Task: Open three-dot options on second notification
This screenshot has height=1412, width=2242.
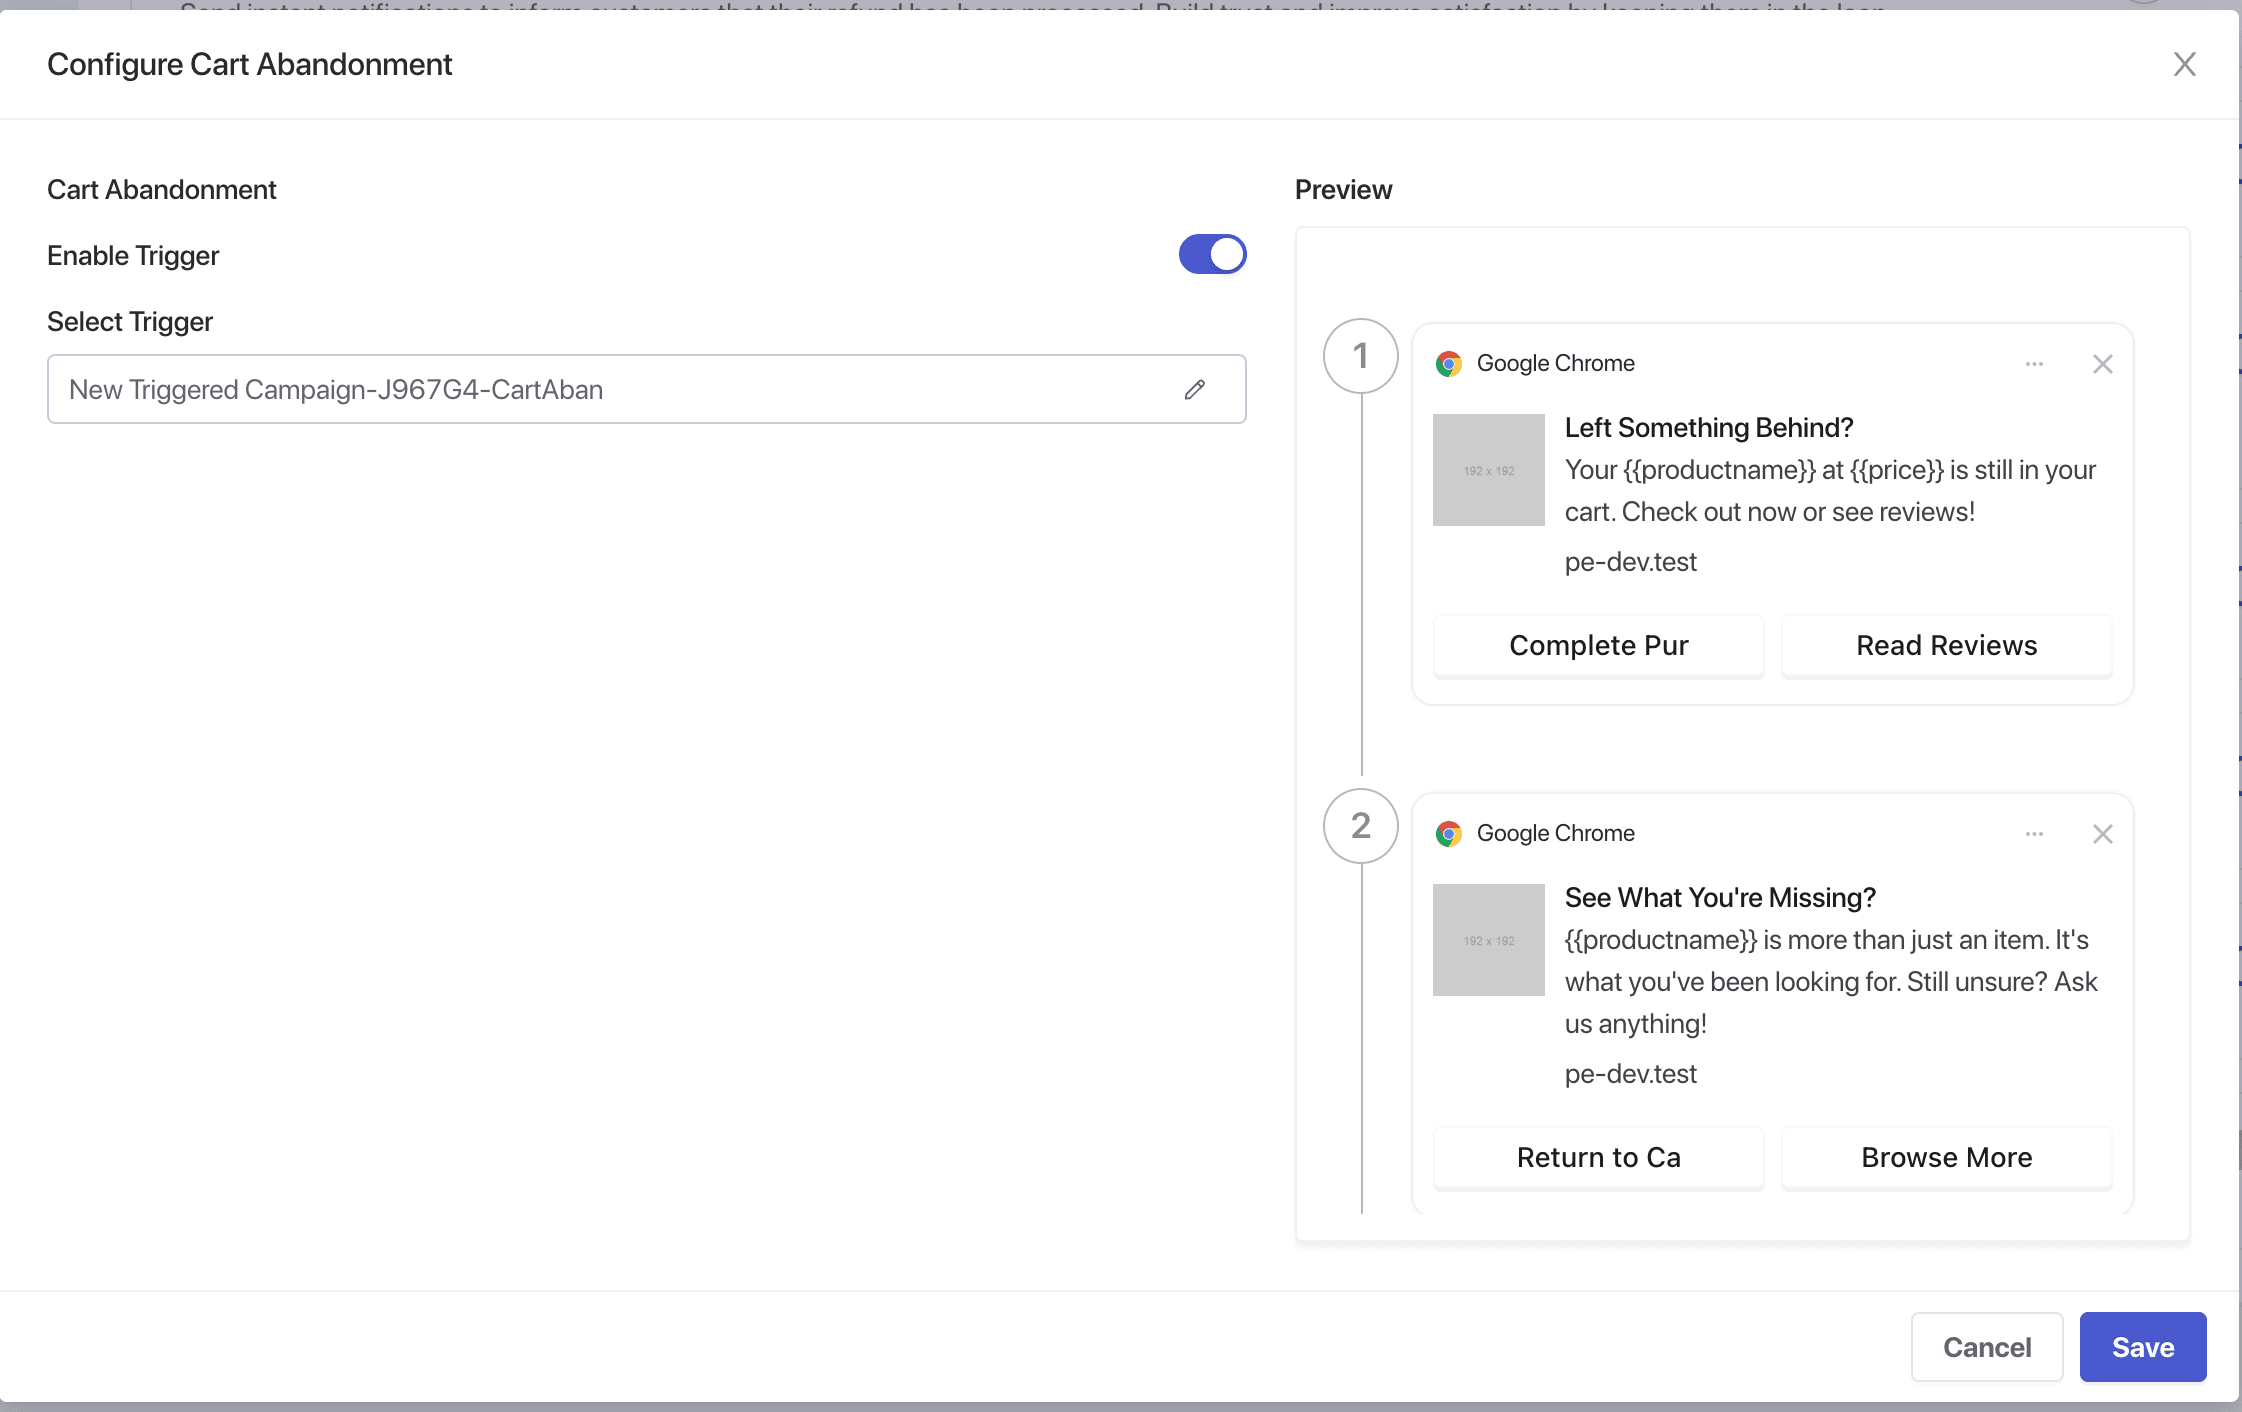Action: coord(2034,834)
